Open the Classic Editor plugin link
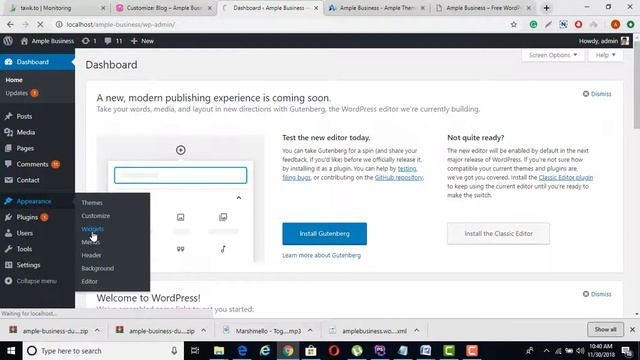The image size is (640, 360). point(566,178)
